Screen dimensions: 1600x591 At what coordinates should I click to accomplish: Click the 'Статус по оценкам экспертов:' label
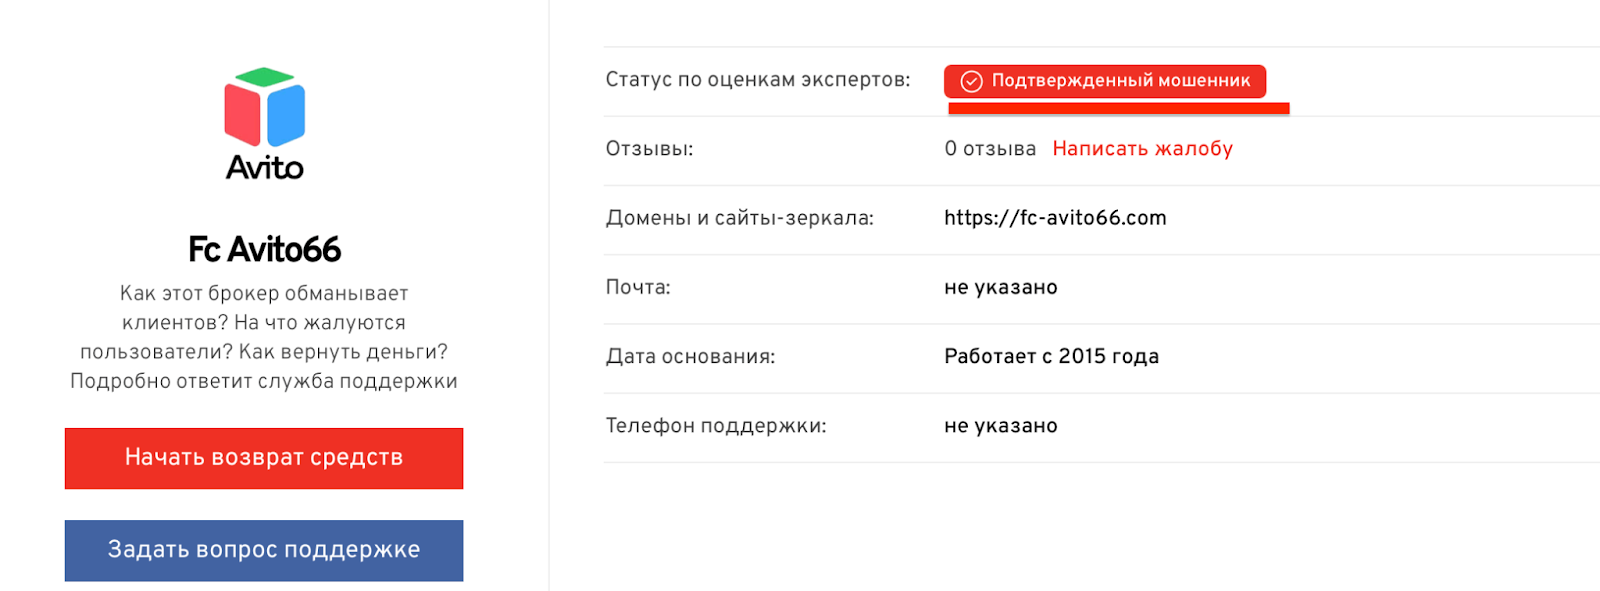[x=758, y=80]
